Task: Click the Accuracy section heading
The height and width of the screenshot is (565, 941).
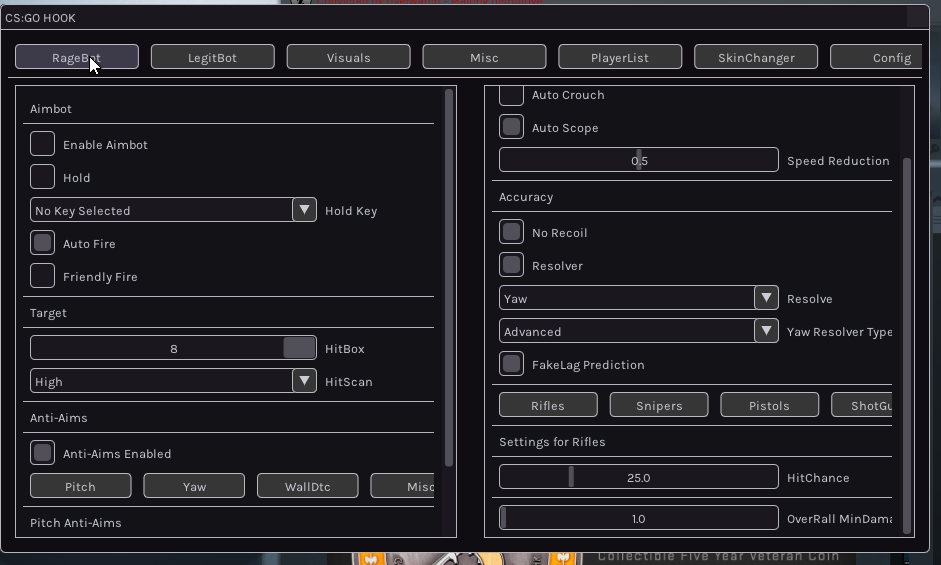Action: tap(526, 197)
